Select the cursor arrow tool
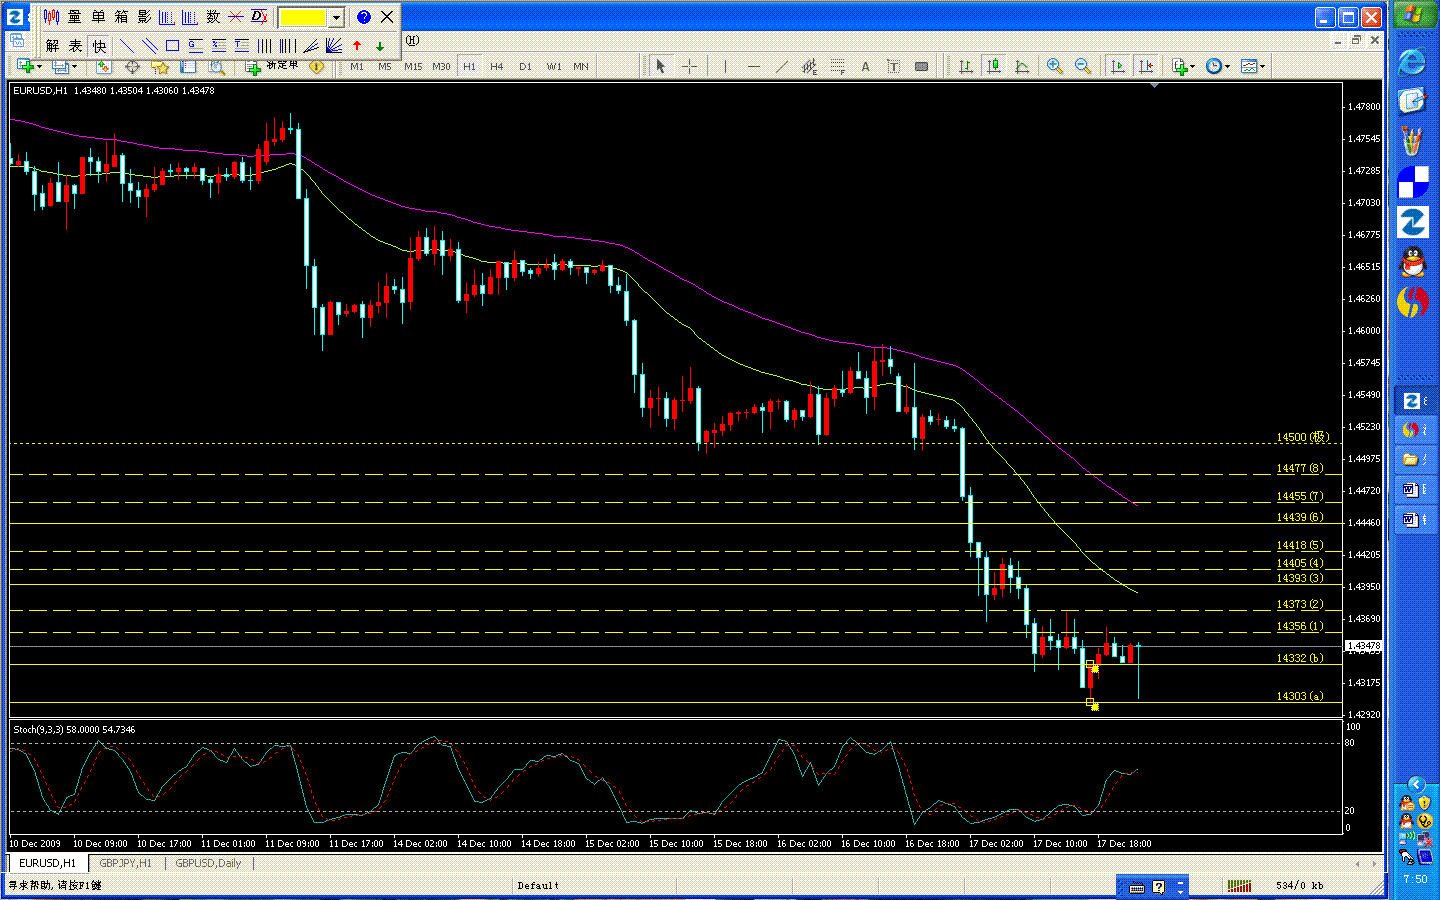Image resolution: width=1440 pixels, height=900 pixels. (x=660, y=67)
